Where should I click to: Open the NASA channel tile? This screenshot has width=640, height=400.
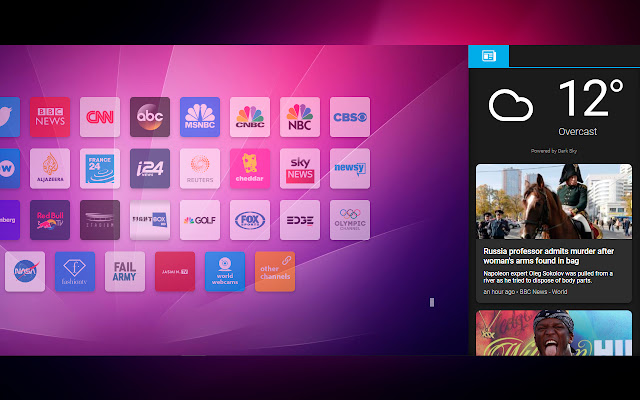point(25,271)
